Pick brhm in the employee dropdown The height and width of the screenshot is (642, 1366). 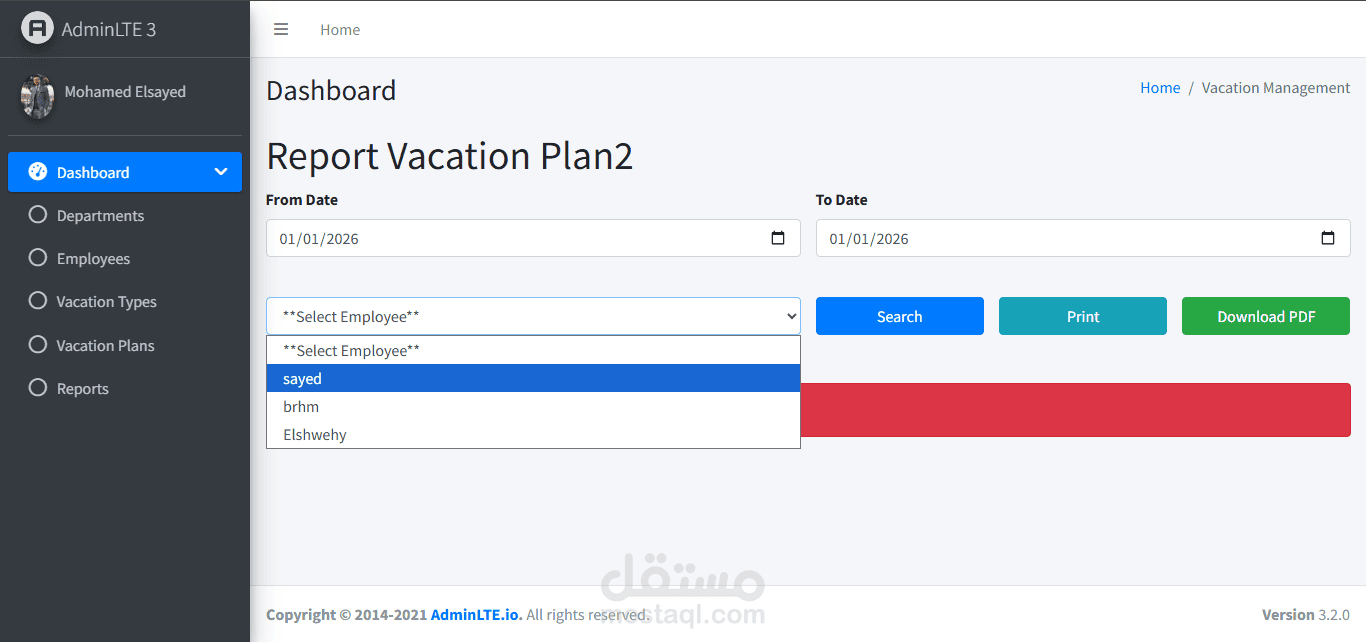pos(533,406)
